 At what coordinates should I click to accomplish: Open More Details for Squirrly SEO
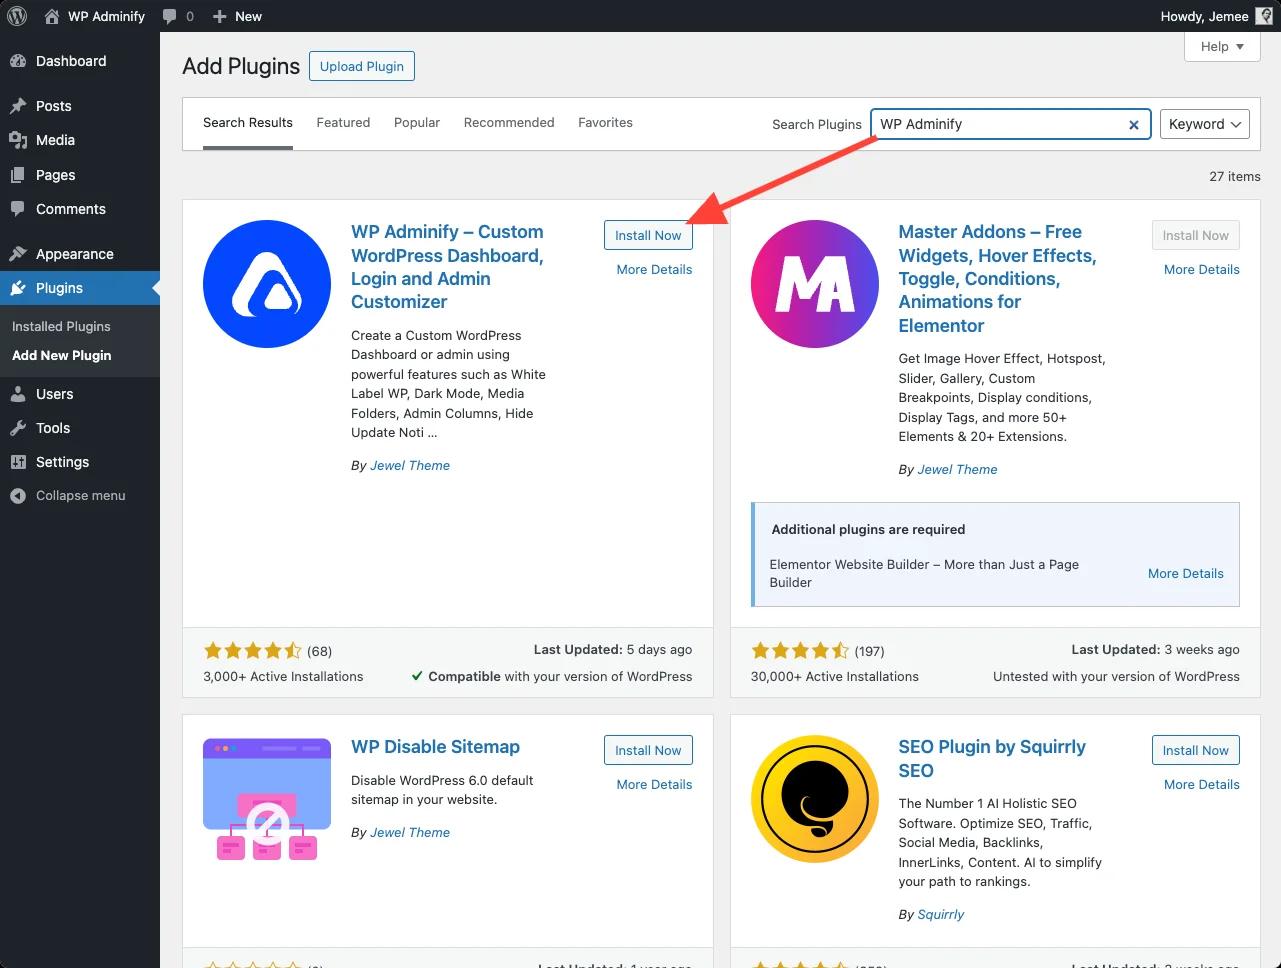tap(1202, 784)
